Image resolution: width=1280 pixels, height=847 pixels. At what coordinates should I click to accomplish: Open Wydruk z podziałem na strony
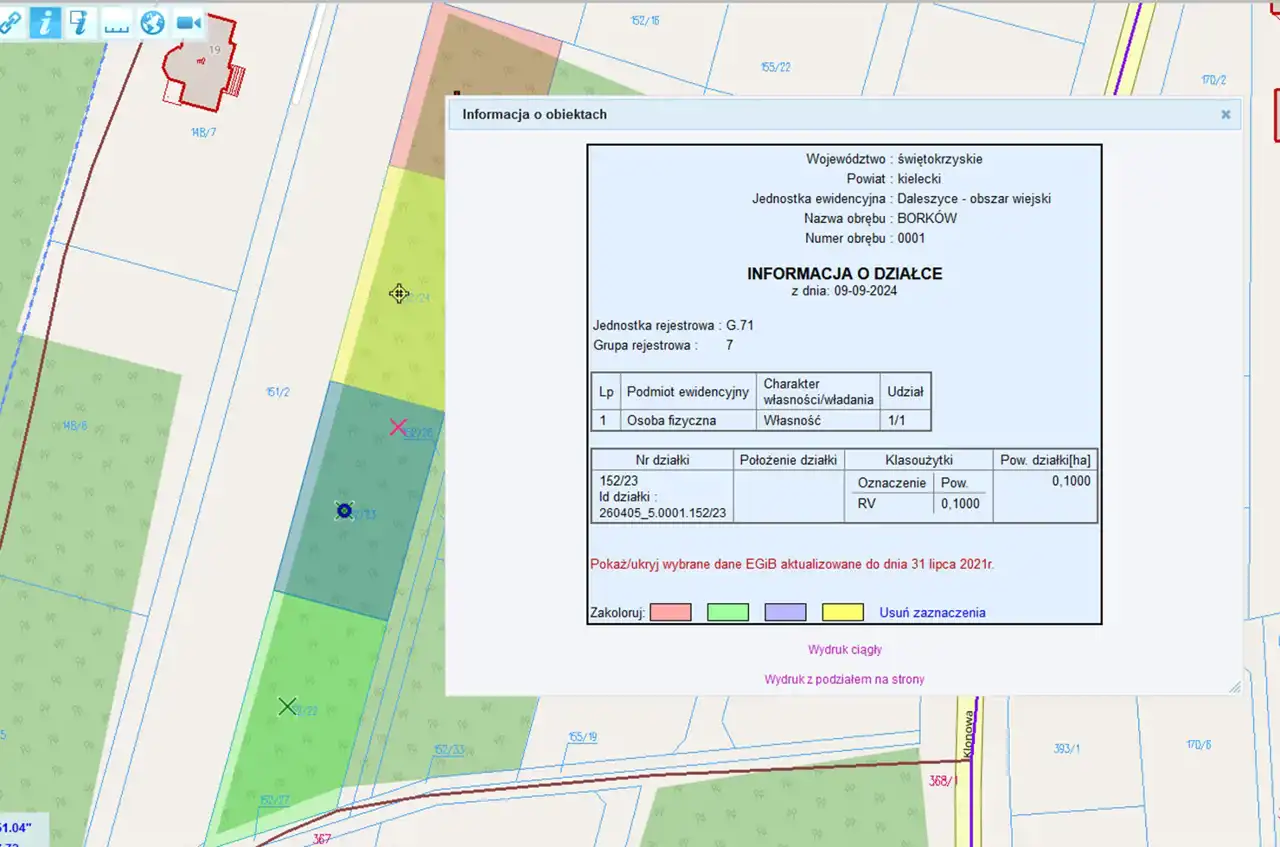(x=844, y=679)
